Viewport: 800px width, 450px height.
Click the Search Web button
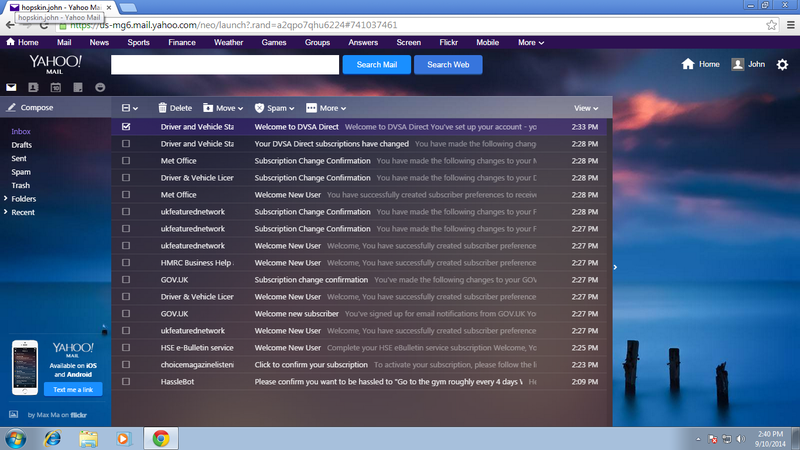(448, 65)
